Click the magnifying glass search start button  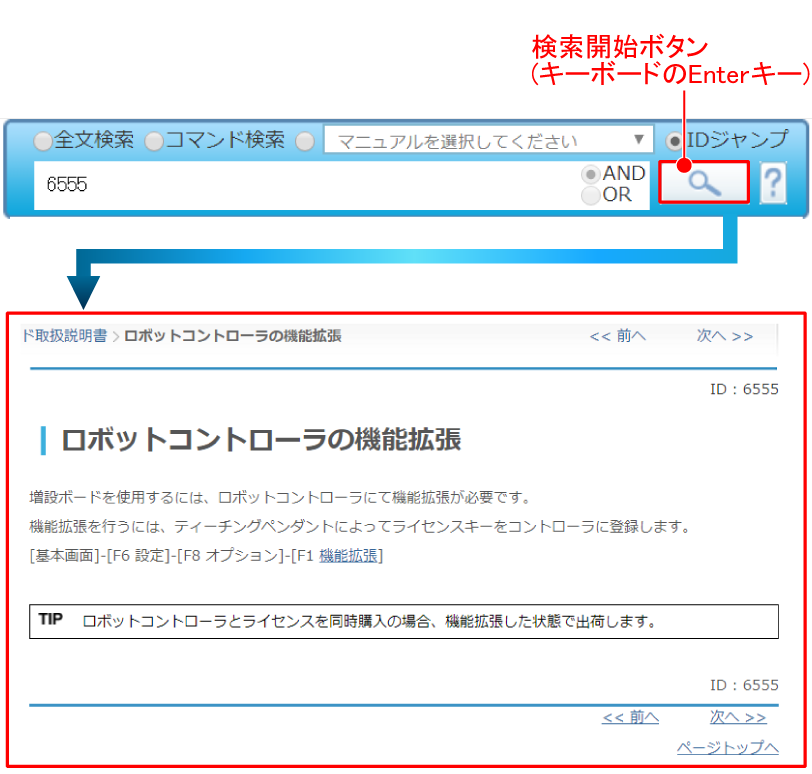704,183
